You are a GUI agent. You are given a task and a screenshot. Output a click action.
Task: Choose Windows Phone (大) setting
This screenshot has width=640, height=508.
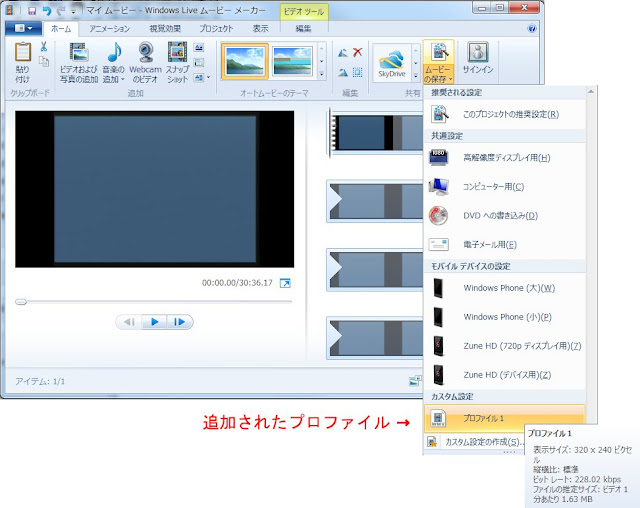[505, 288]
